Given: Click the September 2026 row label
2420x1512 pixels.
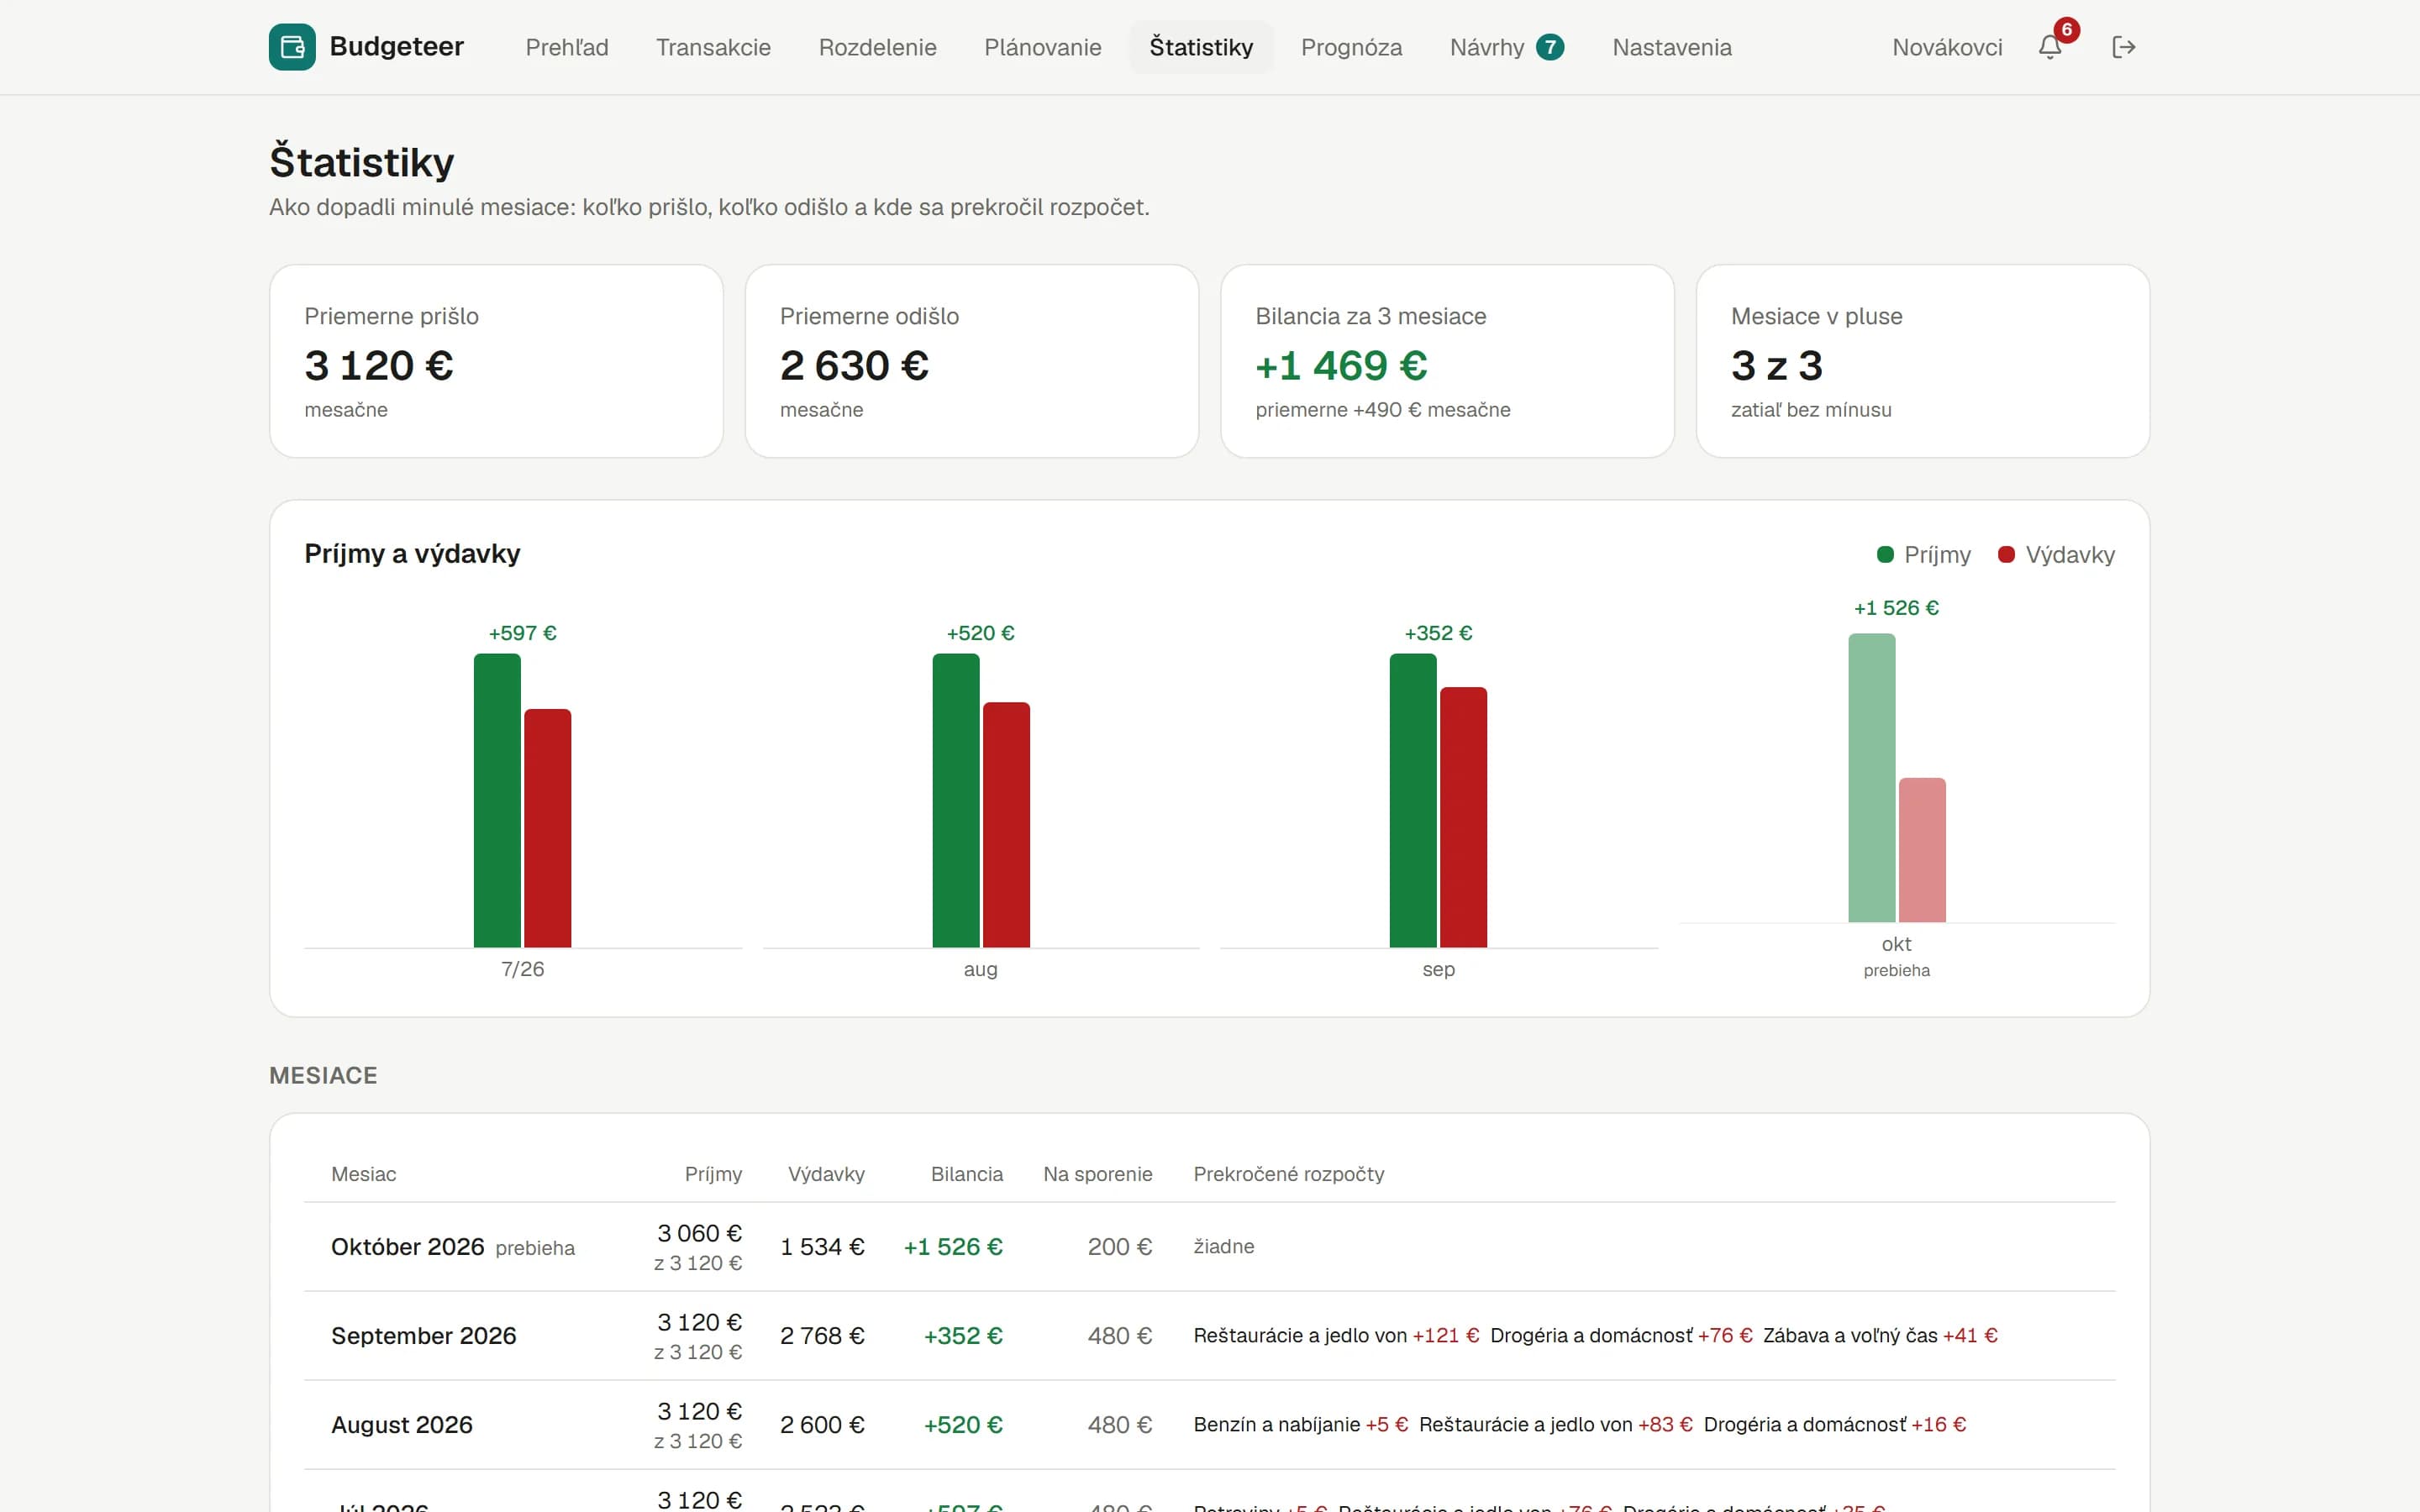Looking at the screenshot, I should click(x=423, y=1336).
